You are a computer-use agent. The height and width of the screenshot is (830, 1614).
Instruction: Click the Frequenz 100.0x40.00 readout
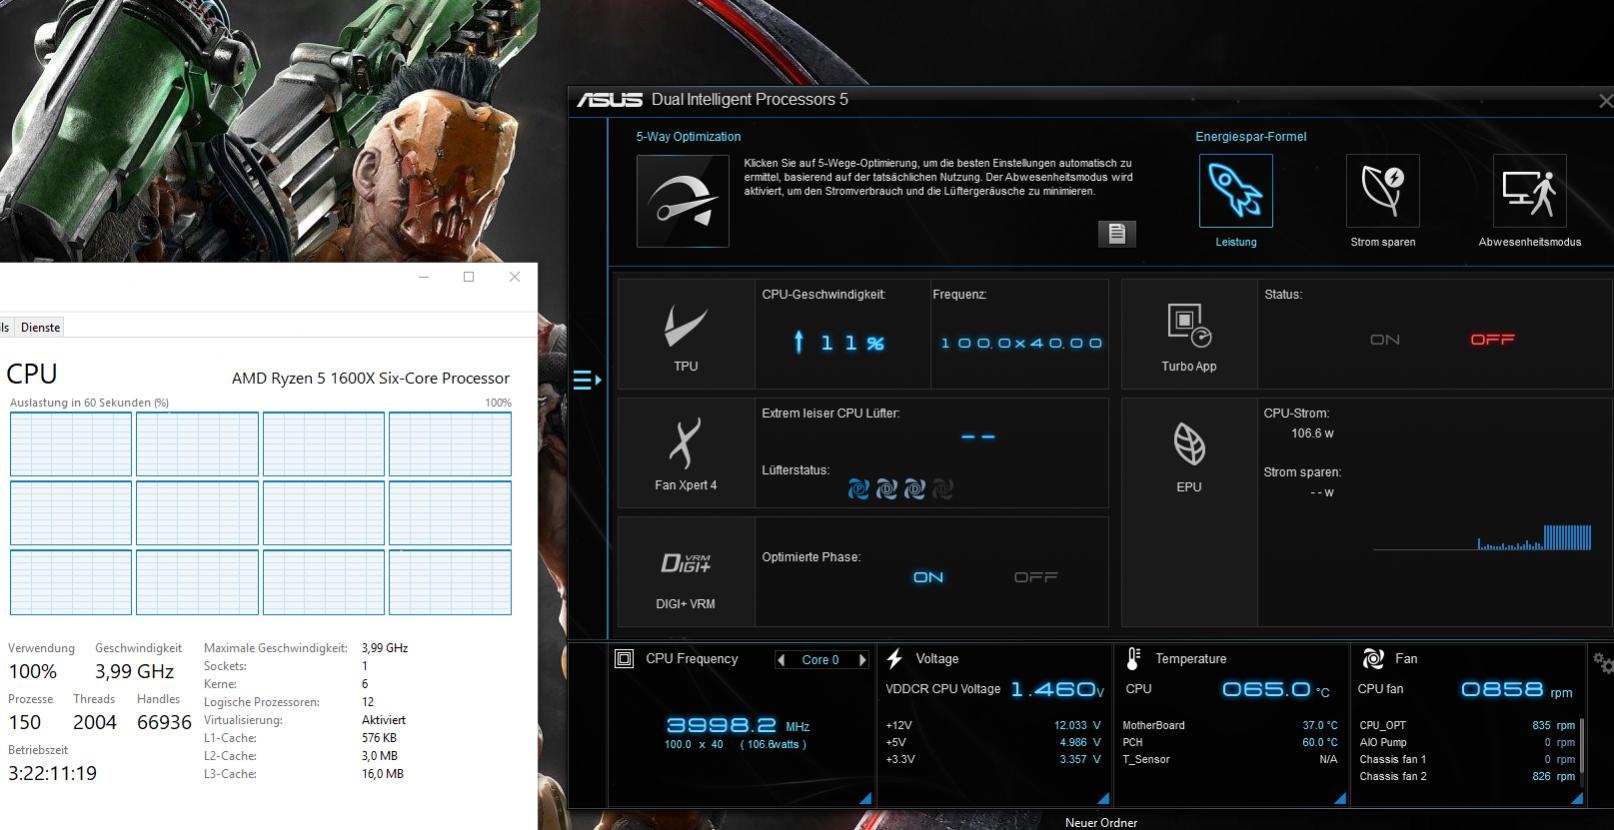click(1021, 343)
